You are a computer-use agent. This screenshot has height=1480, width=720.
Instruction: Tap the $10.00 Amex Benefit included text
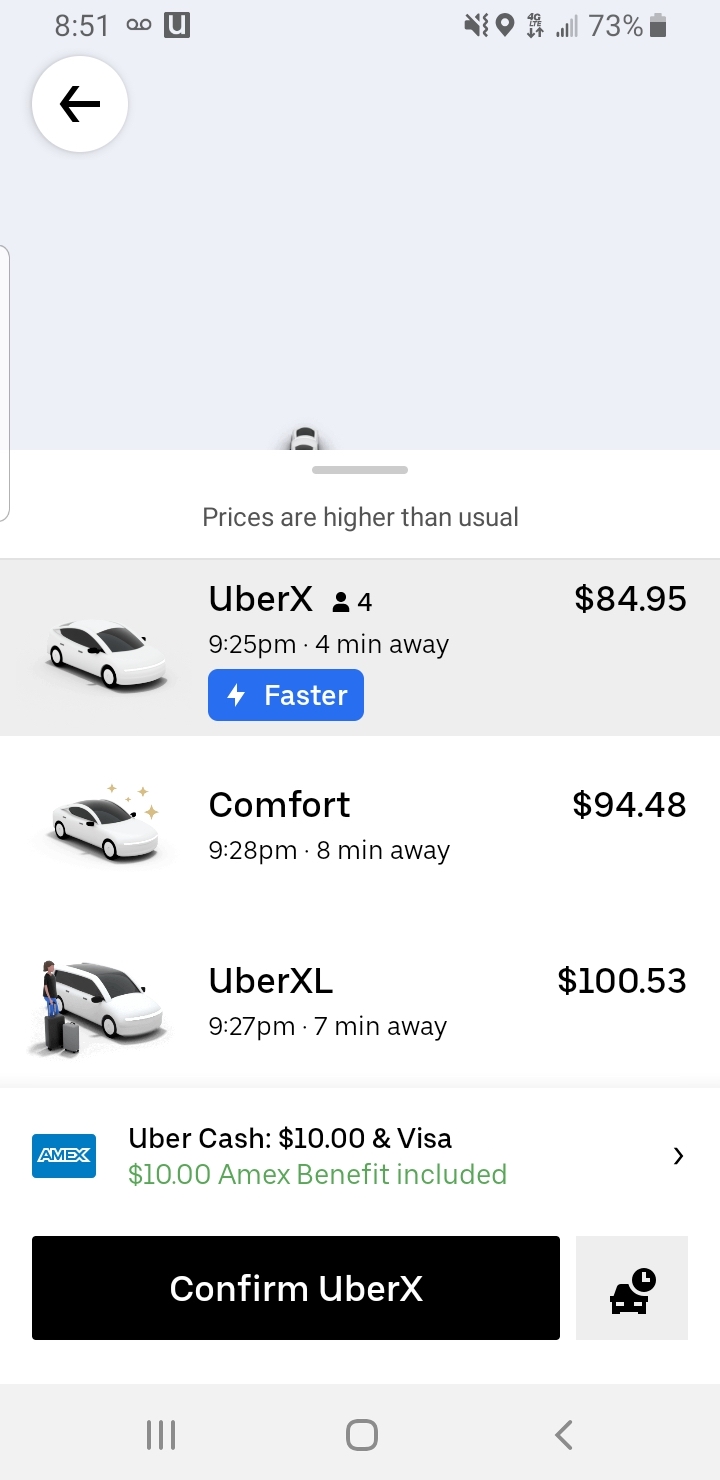pos(317,1174)
